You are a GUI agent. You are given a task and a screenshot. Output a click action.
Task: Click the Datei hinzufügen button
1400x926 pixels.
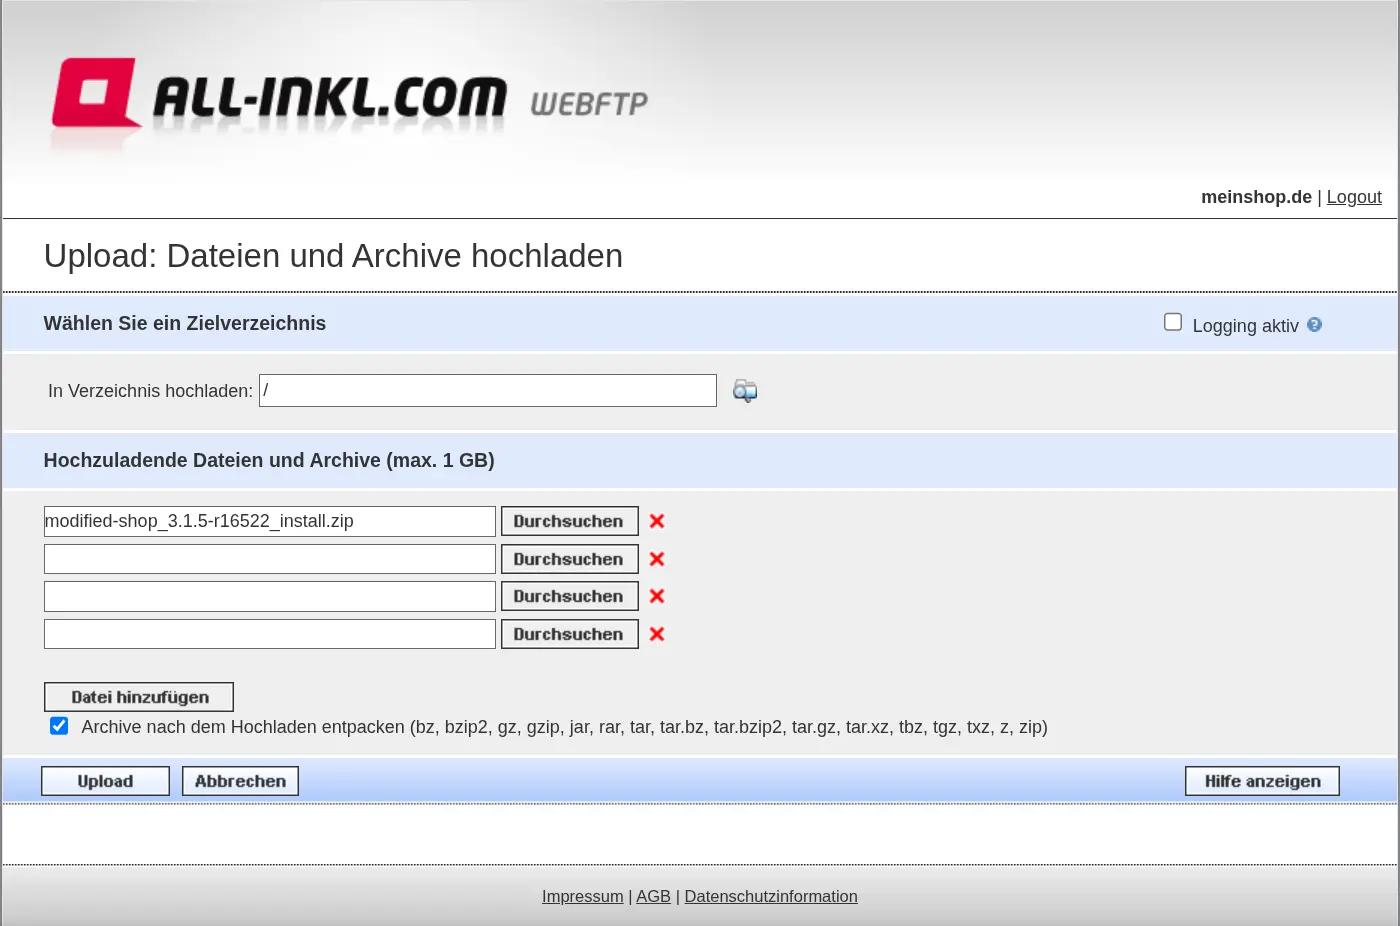[139, 697]
